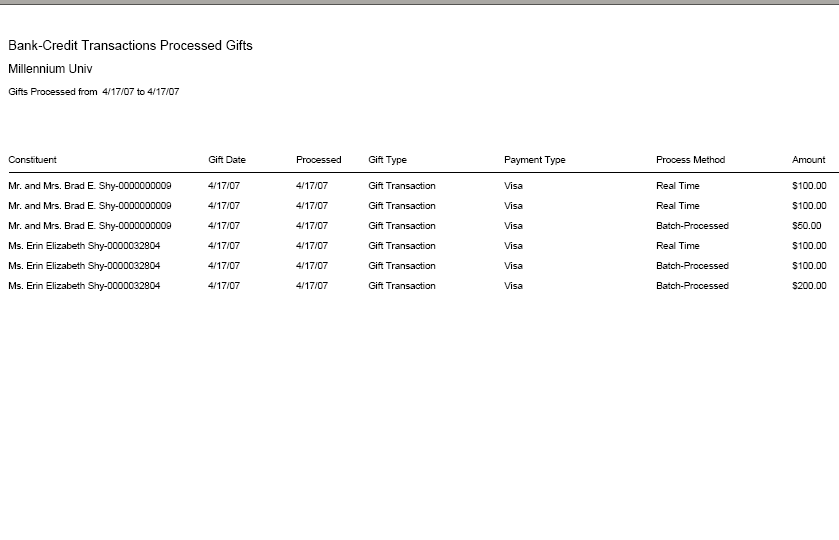The height and width of the screenshot is (540, 839).
Task: Select first Mr. and Mrs. Brad E. Shy row
Action: (417, 186)
